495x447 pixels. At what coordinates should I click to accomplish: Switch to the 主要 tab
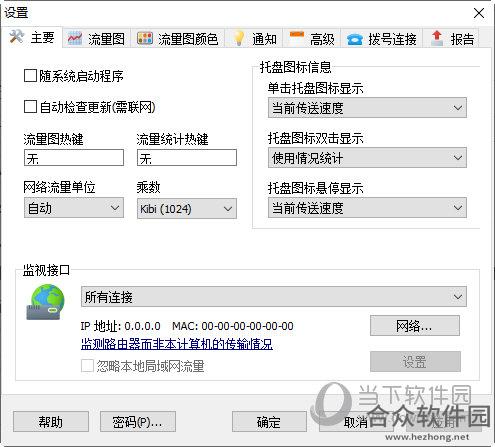tap(32, 37)
